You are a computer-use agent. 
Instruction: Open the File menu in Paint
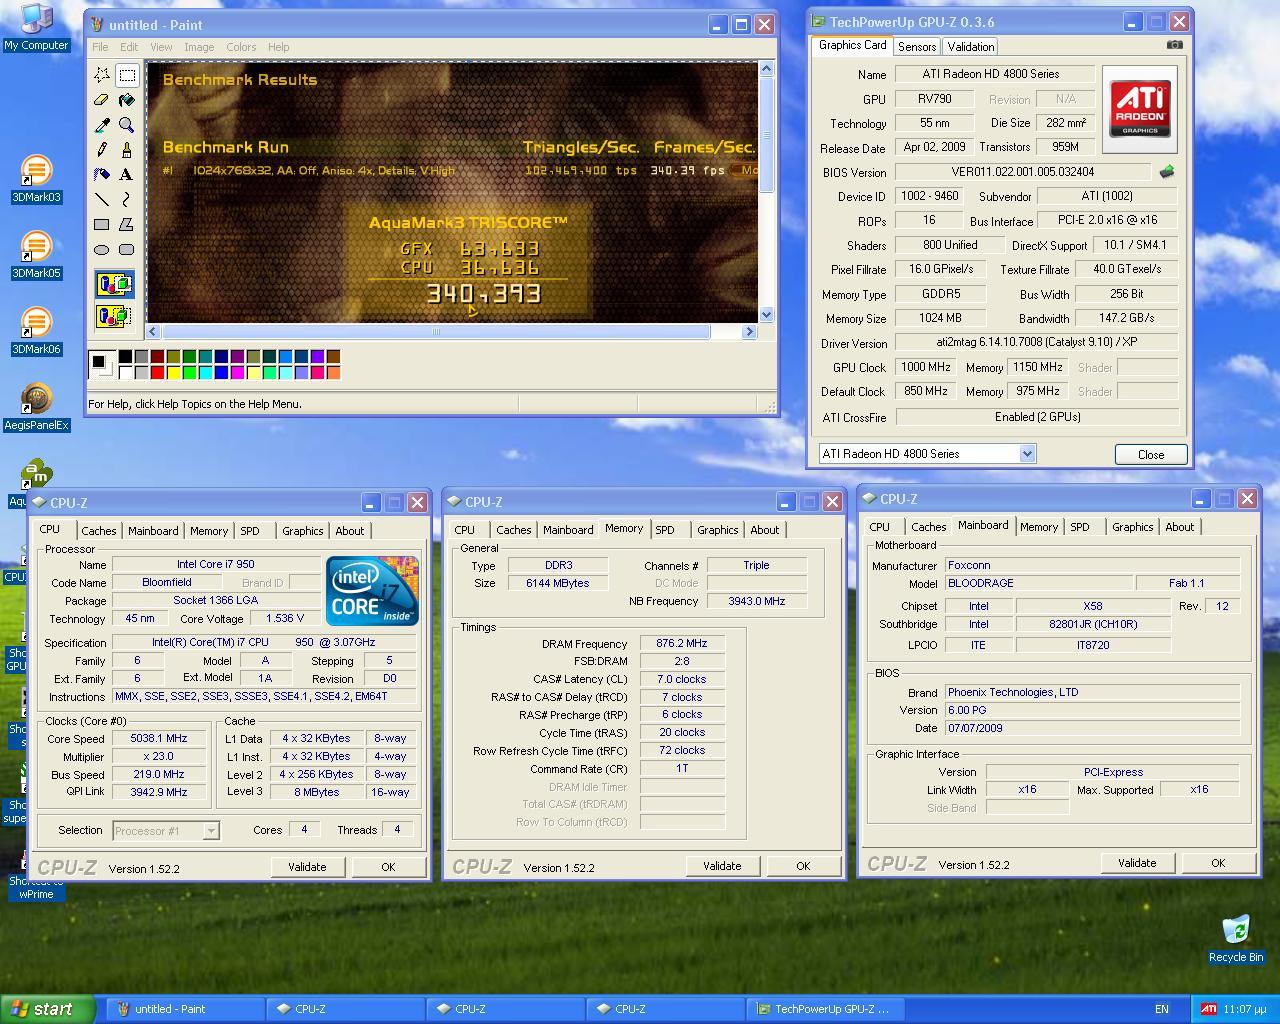pos(100,47)
